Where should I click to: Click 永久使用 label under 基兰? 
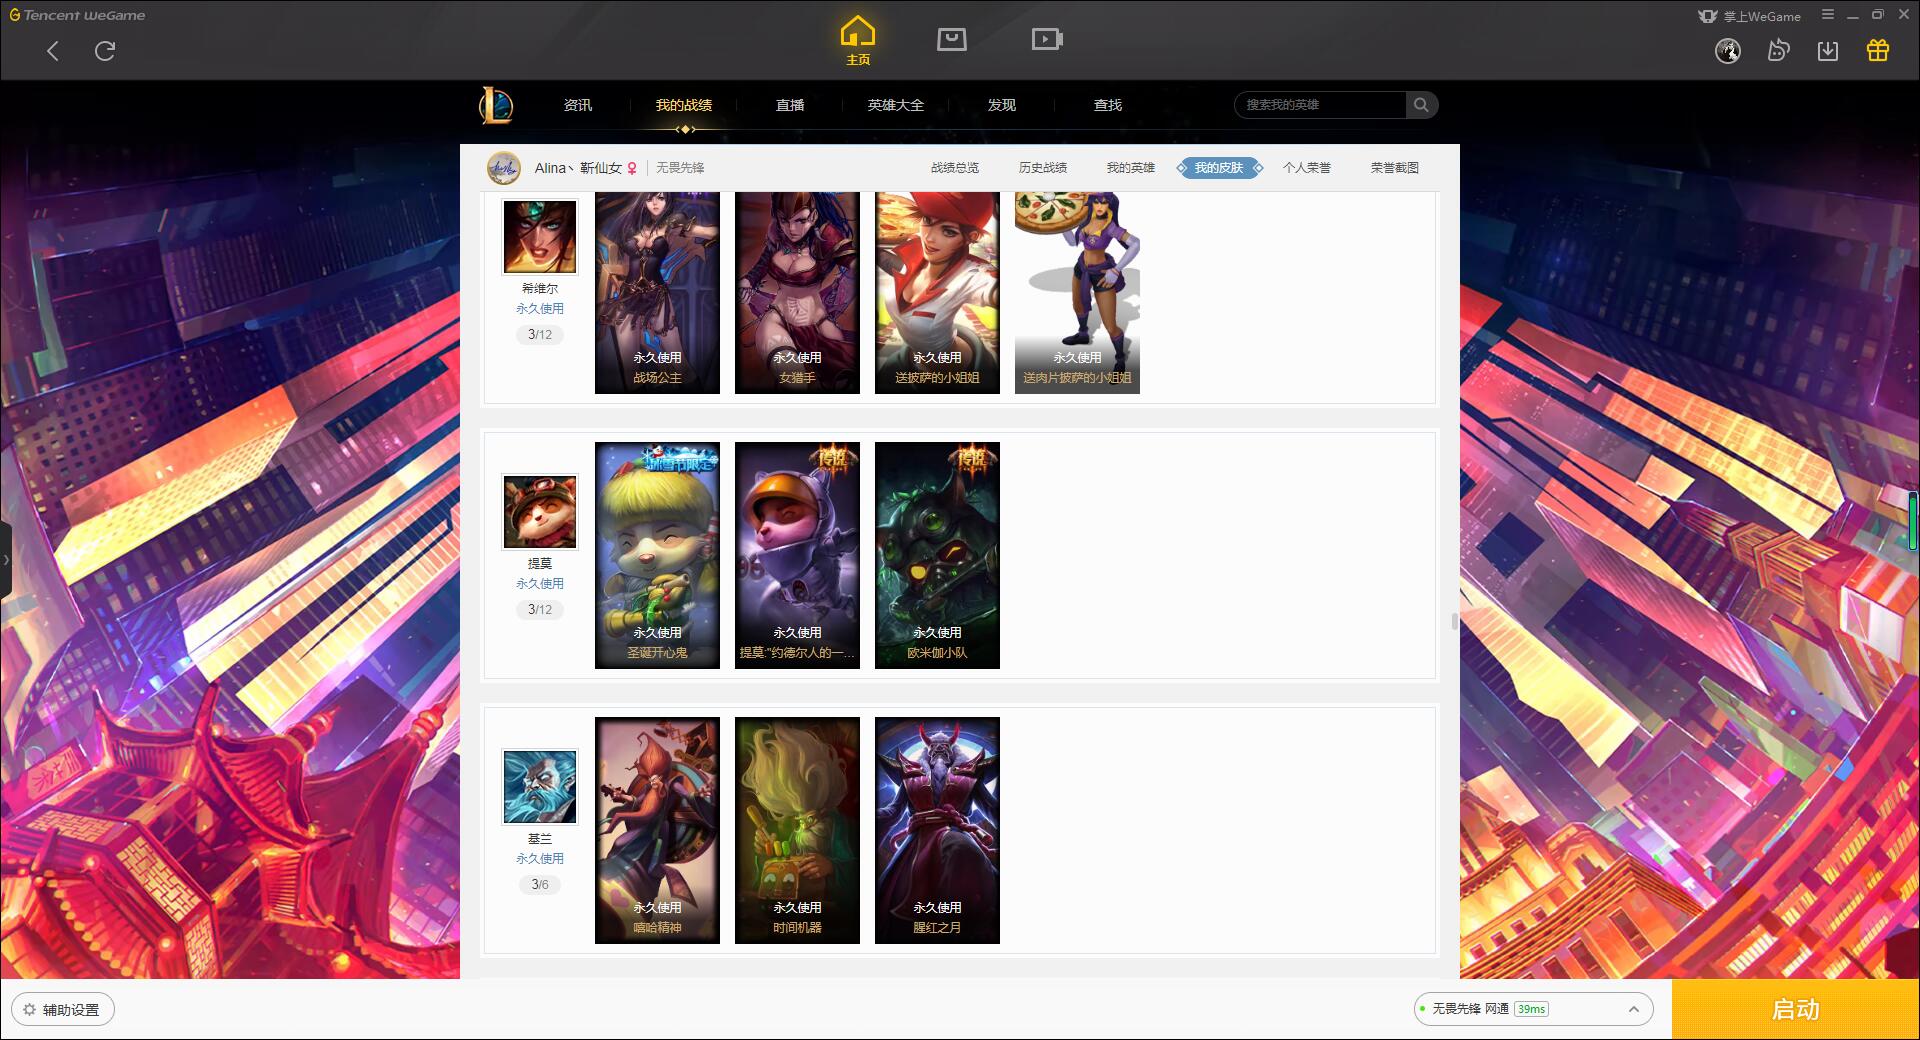point(540,859)
